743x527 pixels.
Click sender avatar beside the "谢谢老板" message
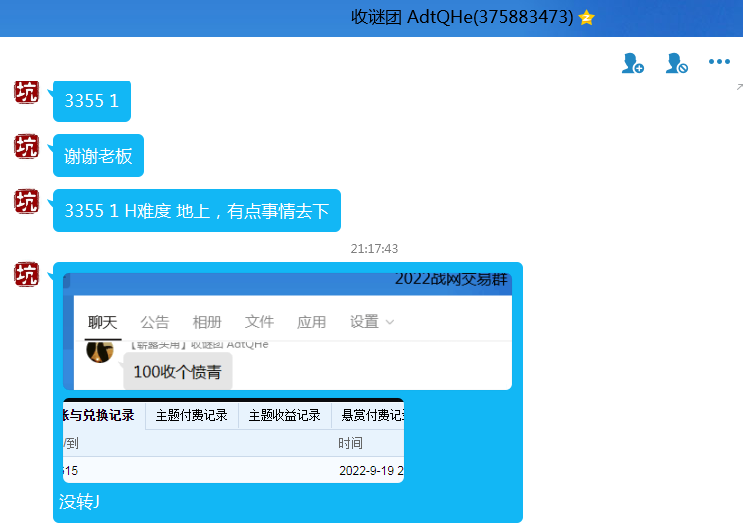[x=27, y=147]
